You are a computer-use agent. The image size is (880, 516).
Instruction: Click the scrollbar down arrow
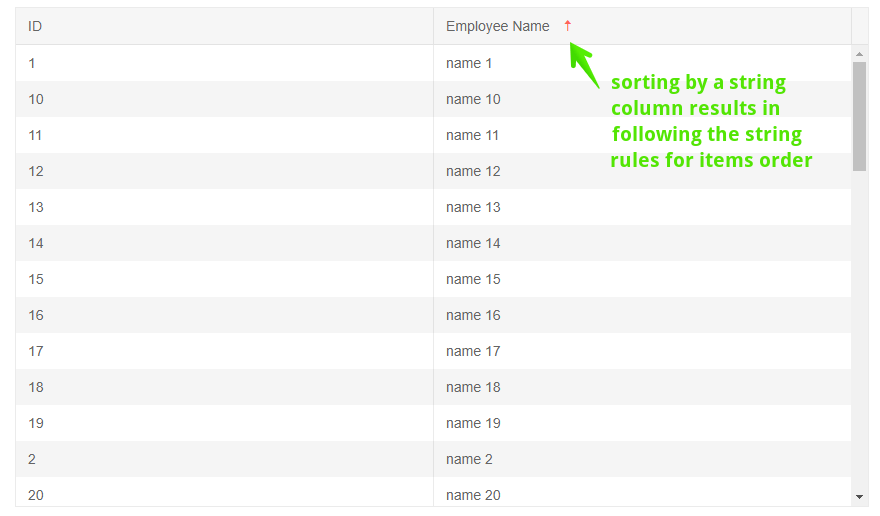pos(859,496)
